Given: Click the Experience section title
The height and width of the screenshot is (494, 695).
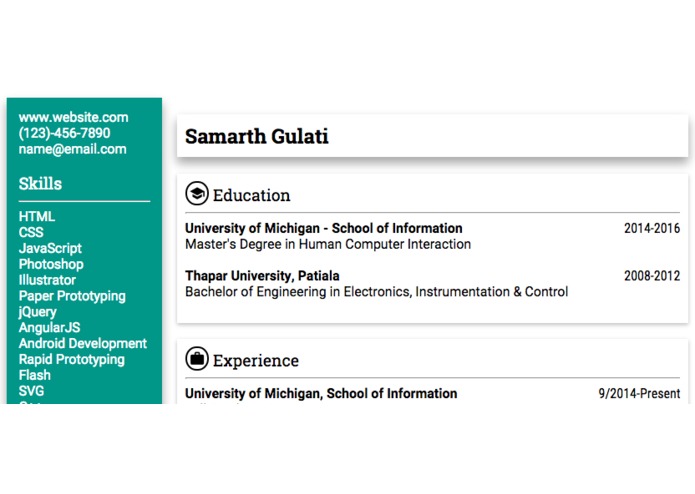Looking at the screenshot, I should pyautogui.click(x=256, y=361).
